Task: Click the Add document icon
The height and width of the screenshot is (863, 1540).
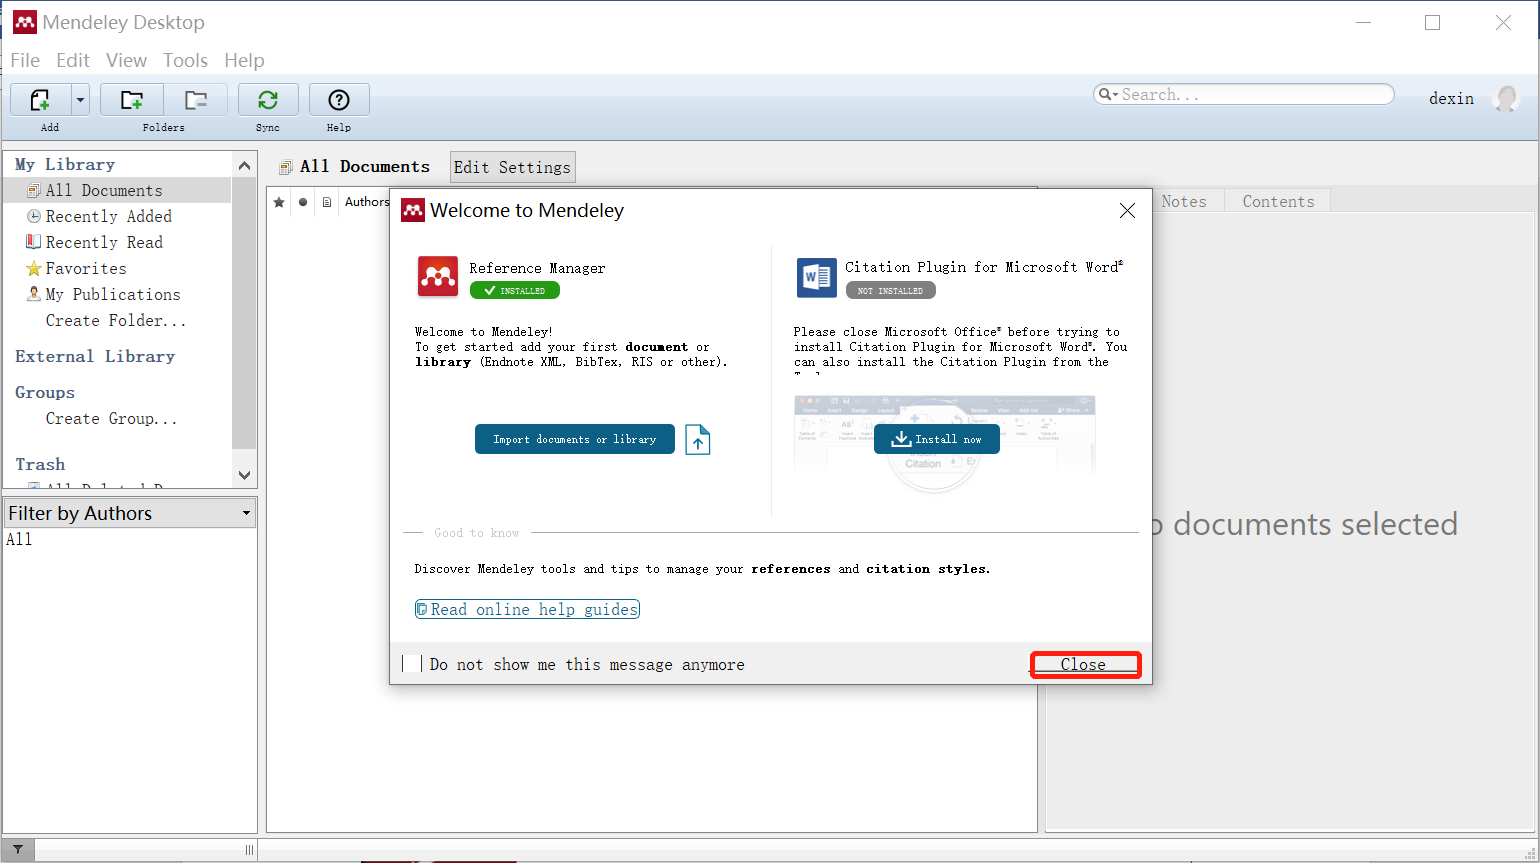Action: tap(41, 100)
